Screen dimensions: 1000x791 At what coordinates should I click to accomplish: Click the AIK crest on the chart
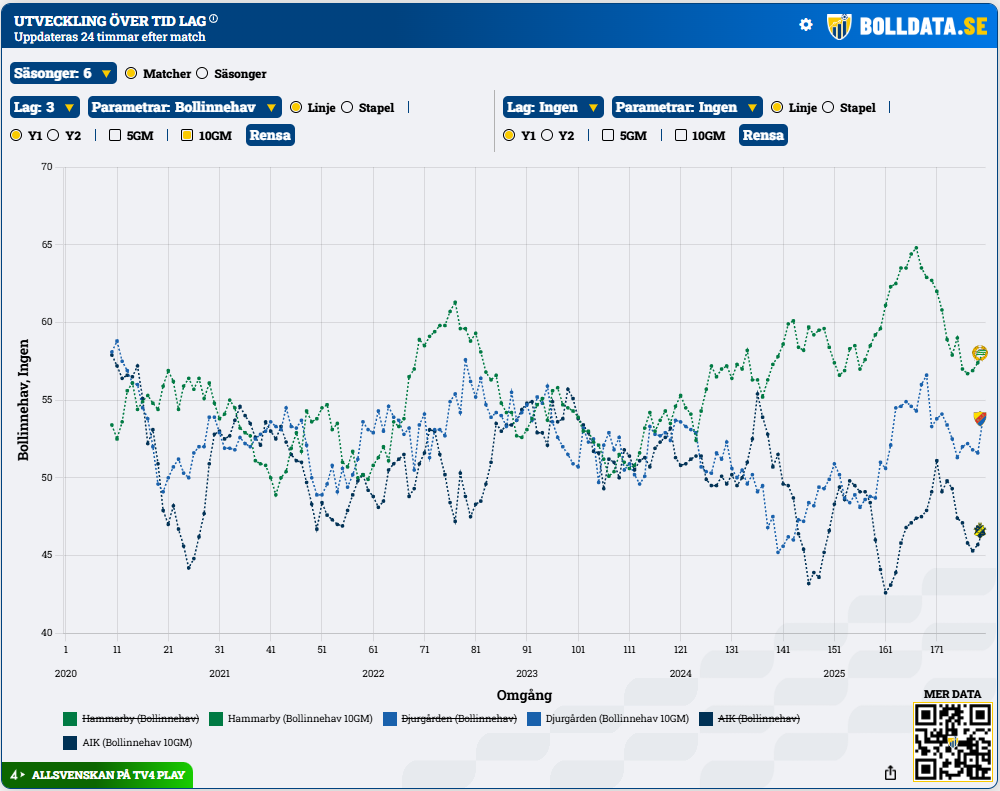click(x=981, y=530)
